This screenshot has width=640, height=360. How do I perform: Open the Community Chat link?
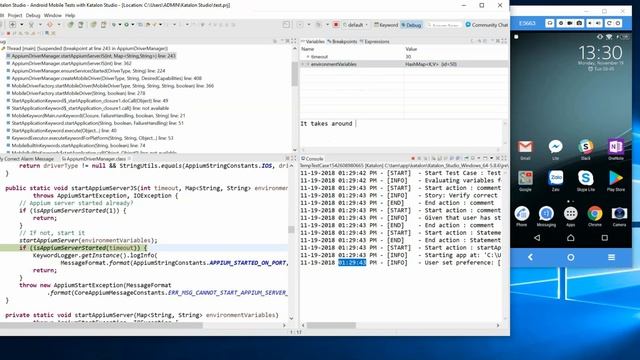click(487, 25)
